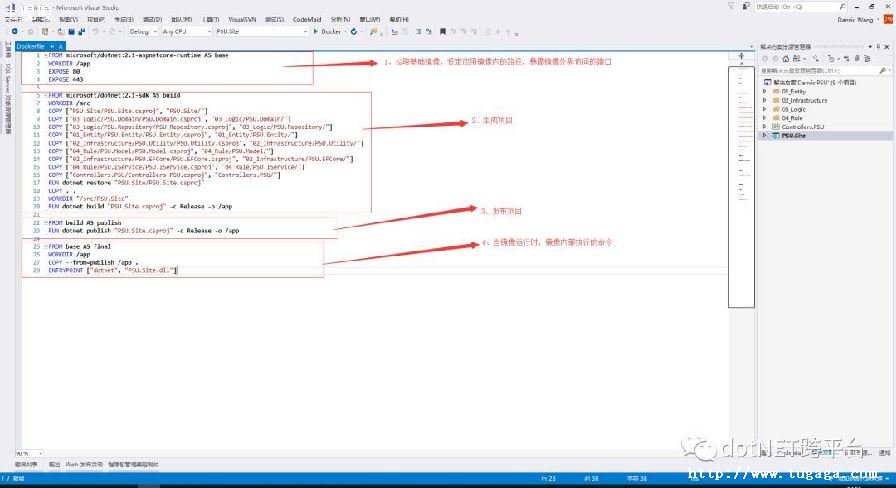Select the 03_Logic solution folder
This screenshot has width=896, height=488.
click(x=793, y=109)
